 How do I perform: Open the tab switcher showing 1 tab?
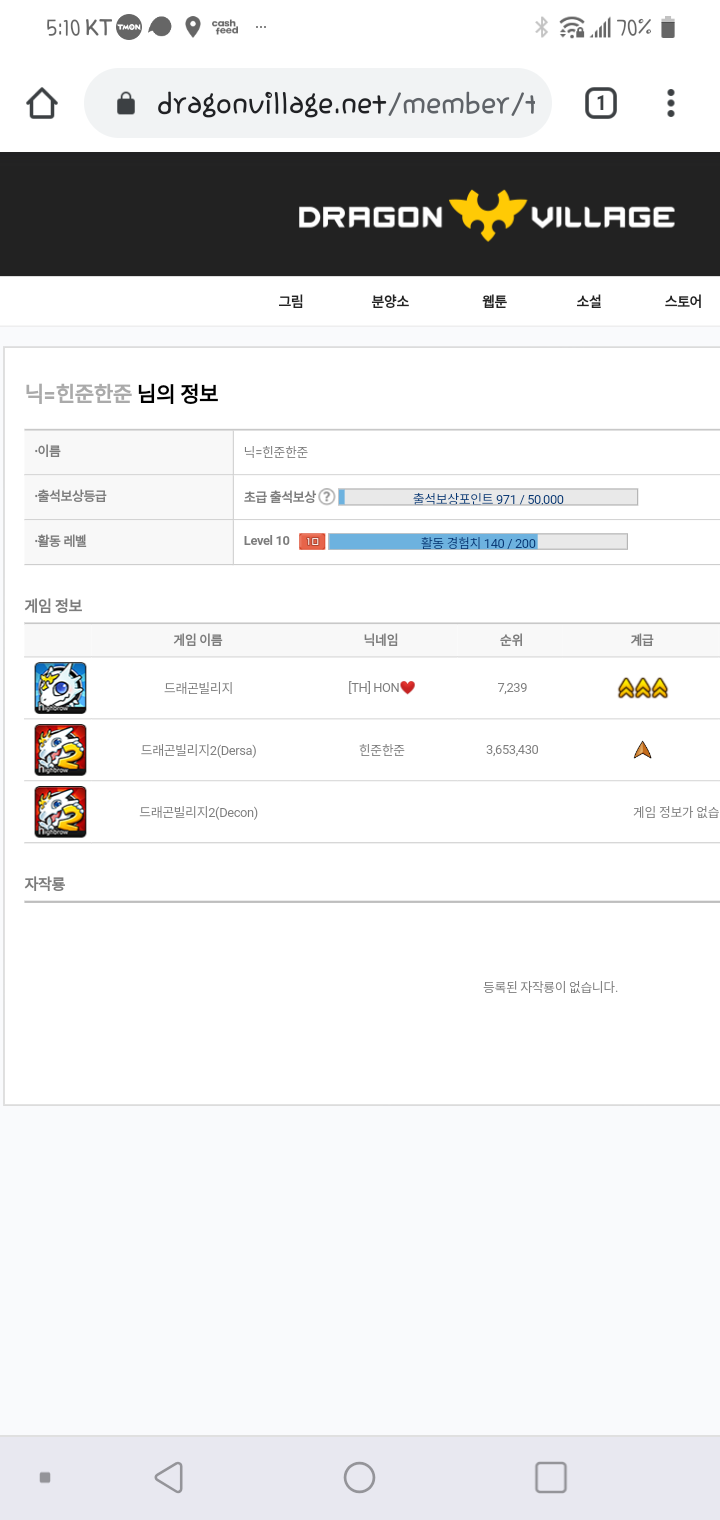[x=600, y=103]
